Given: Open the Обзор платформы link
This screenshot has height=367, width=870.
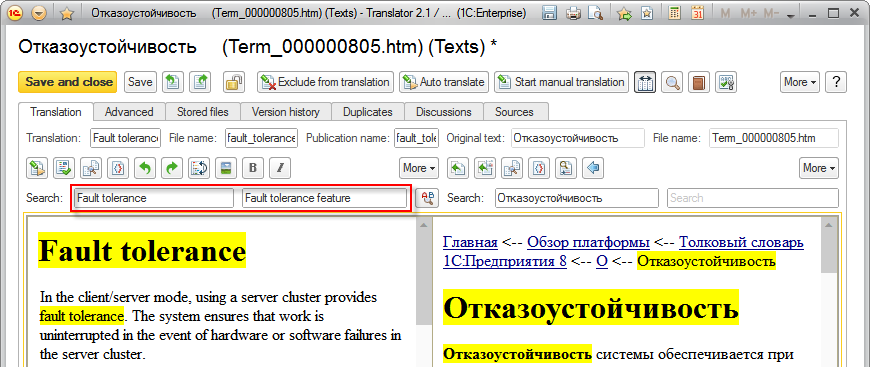Looking at the screenshot, I should [588, 242].
